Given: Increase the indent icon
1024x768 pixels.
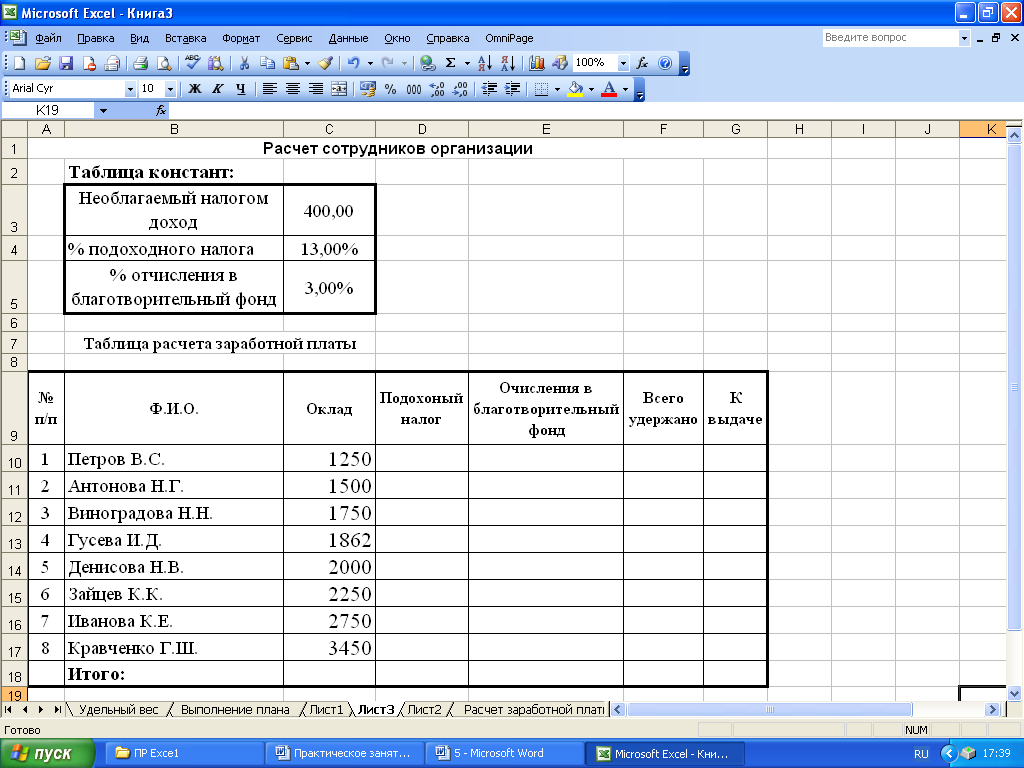Looking at the screenshot, I should [512, 89].
